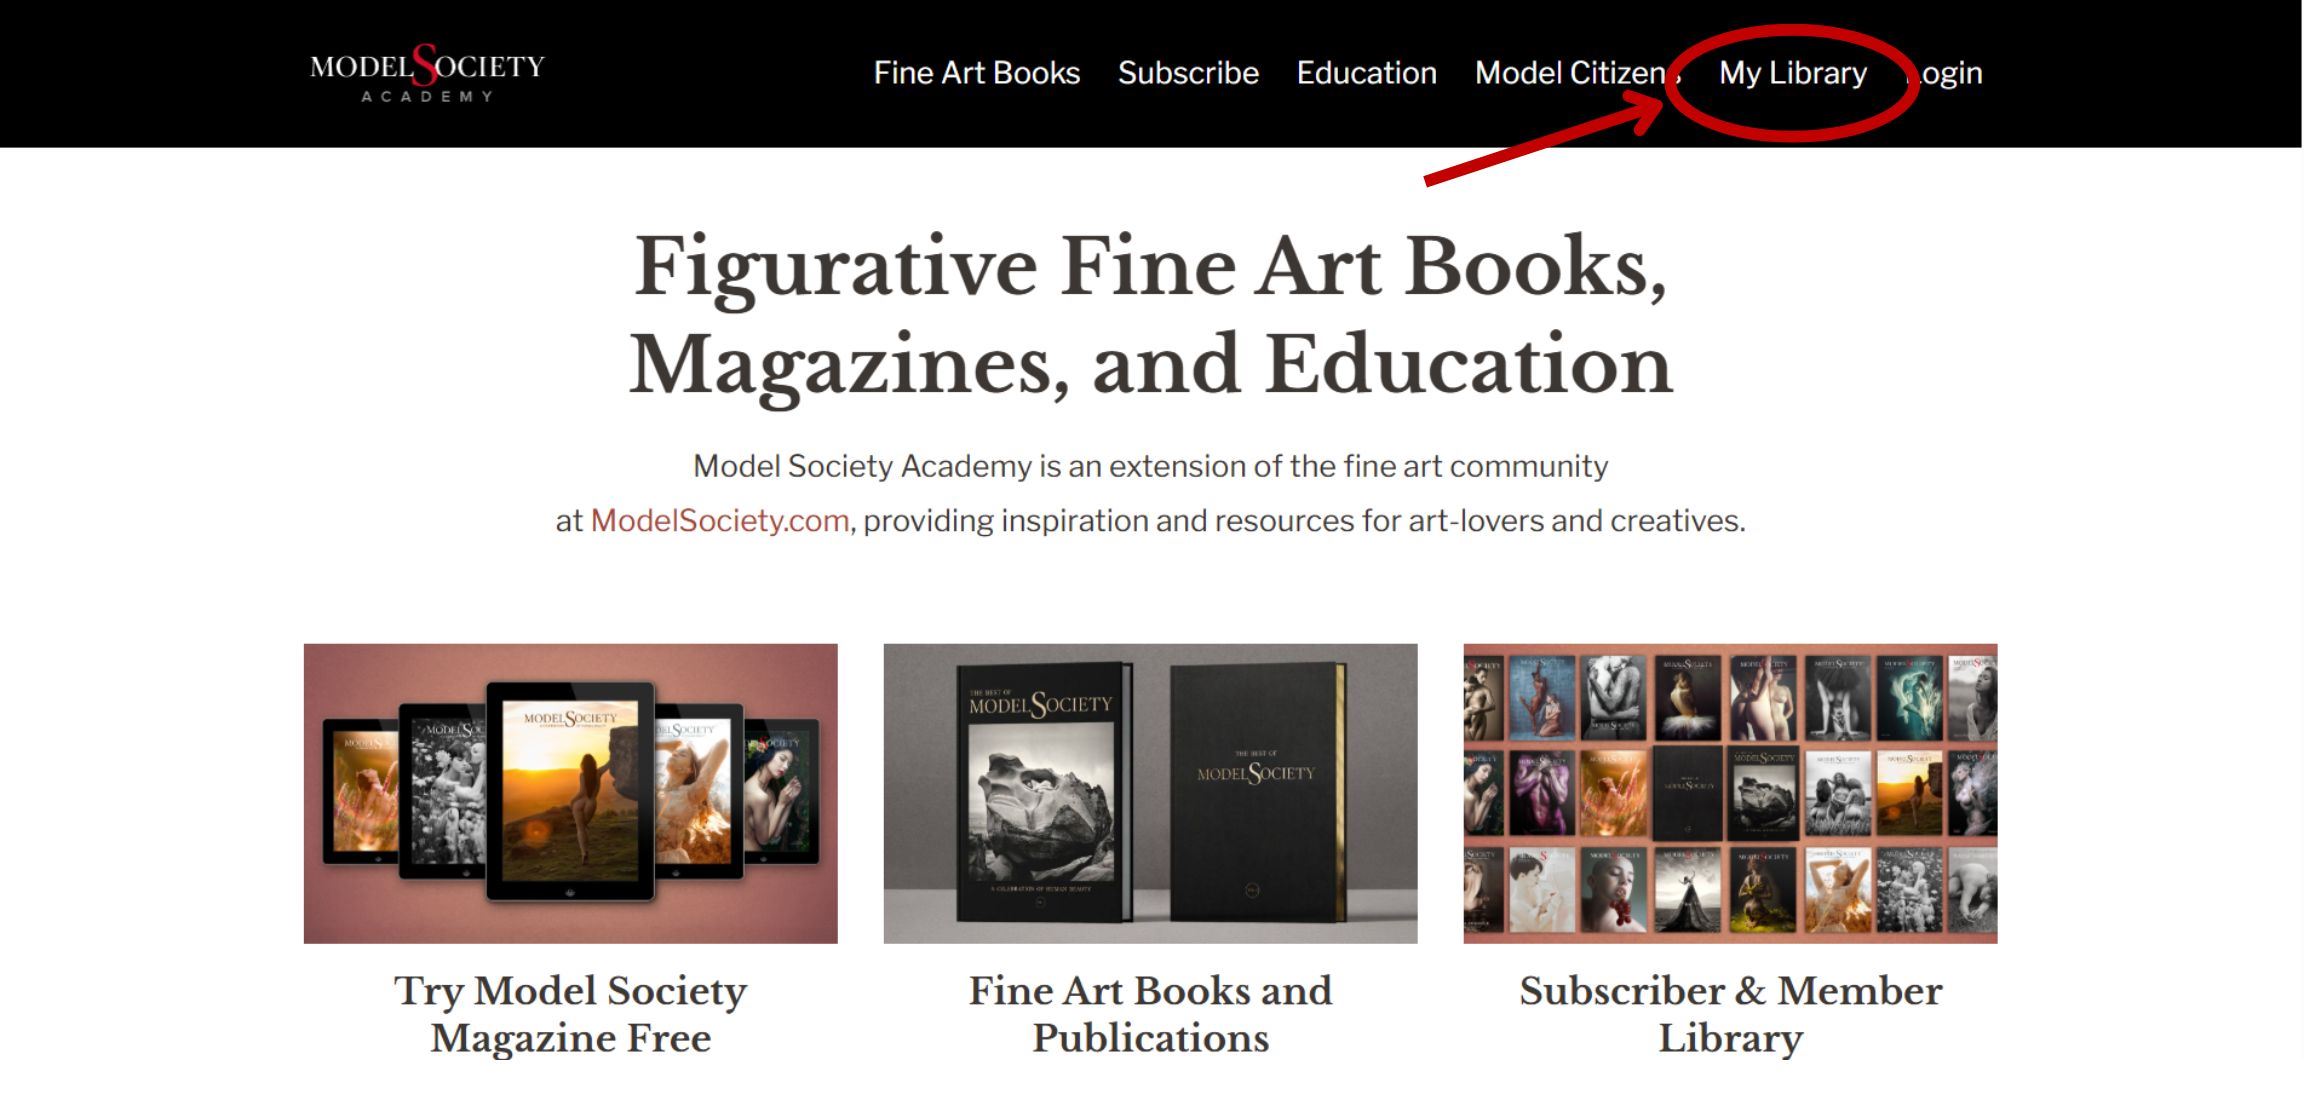
Task: Select the center tablet with sunset cover
Action: (570, 790)
